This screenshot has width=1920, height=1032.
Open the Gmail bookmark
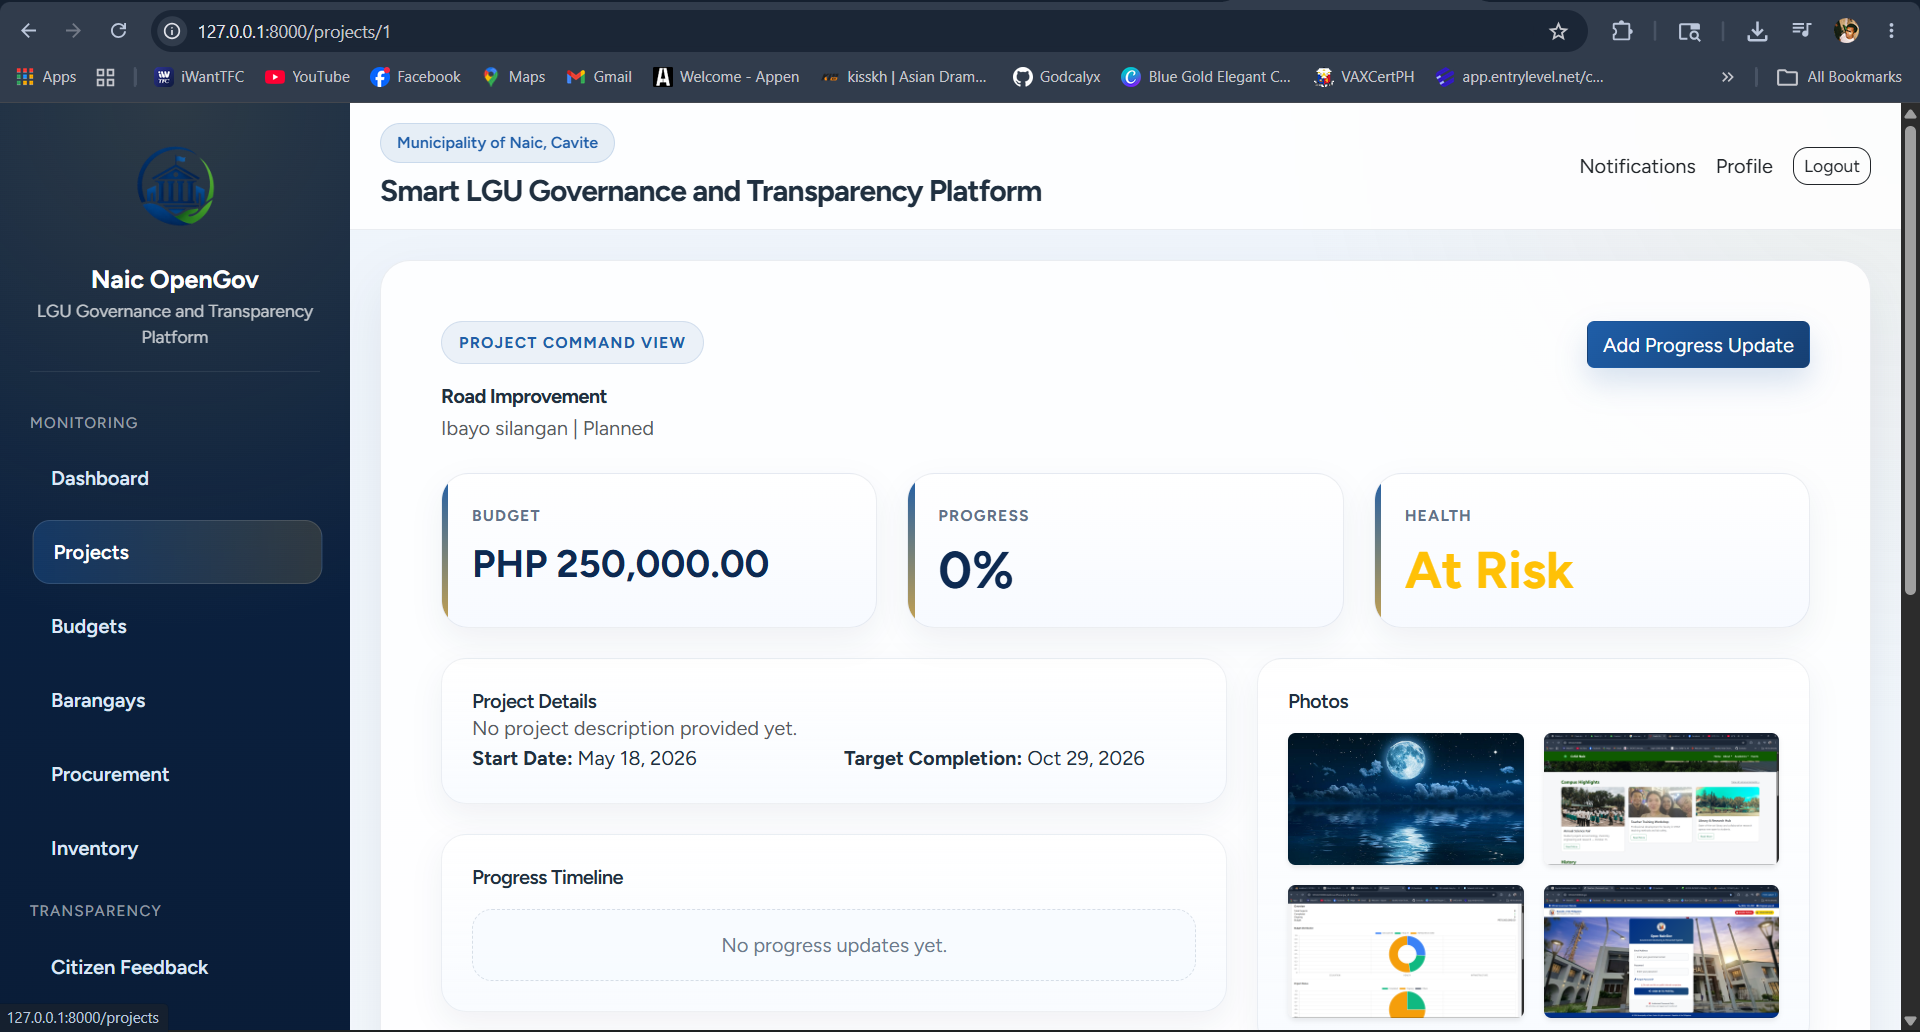[599, 77]
